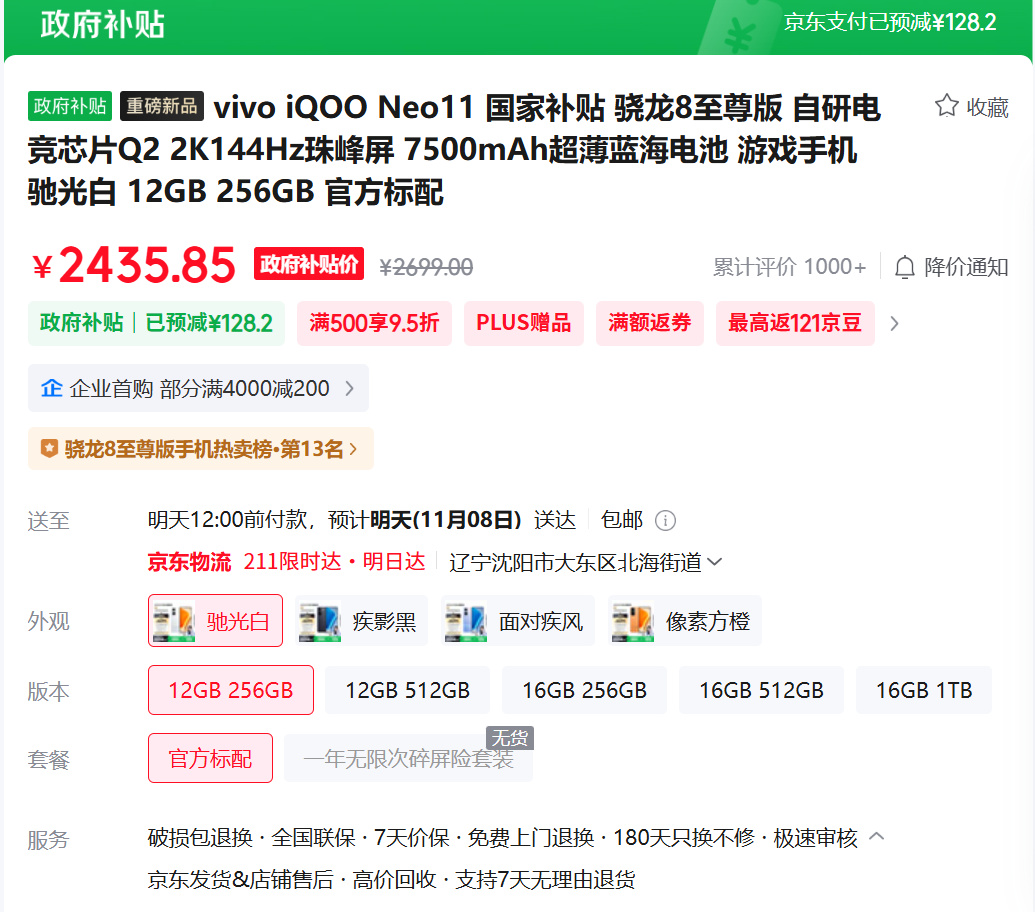Click the 像素方橙 phone thumbnail

point(633,621)
